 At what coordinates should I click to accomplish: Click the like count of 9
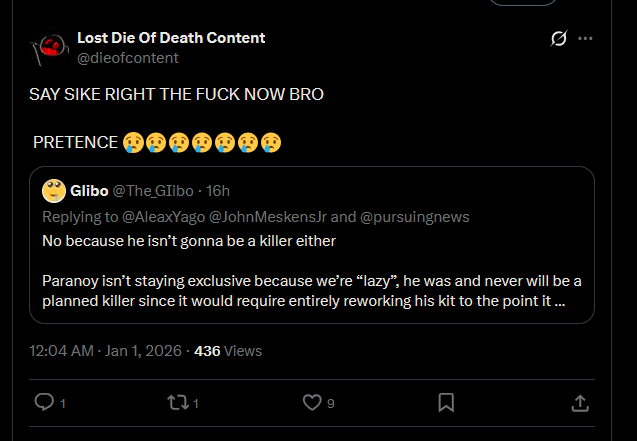(330, 403)
